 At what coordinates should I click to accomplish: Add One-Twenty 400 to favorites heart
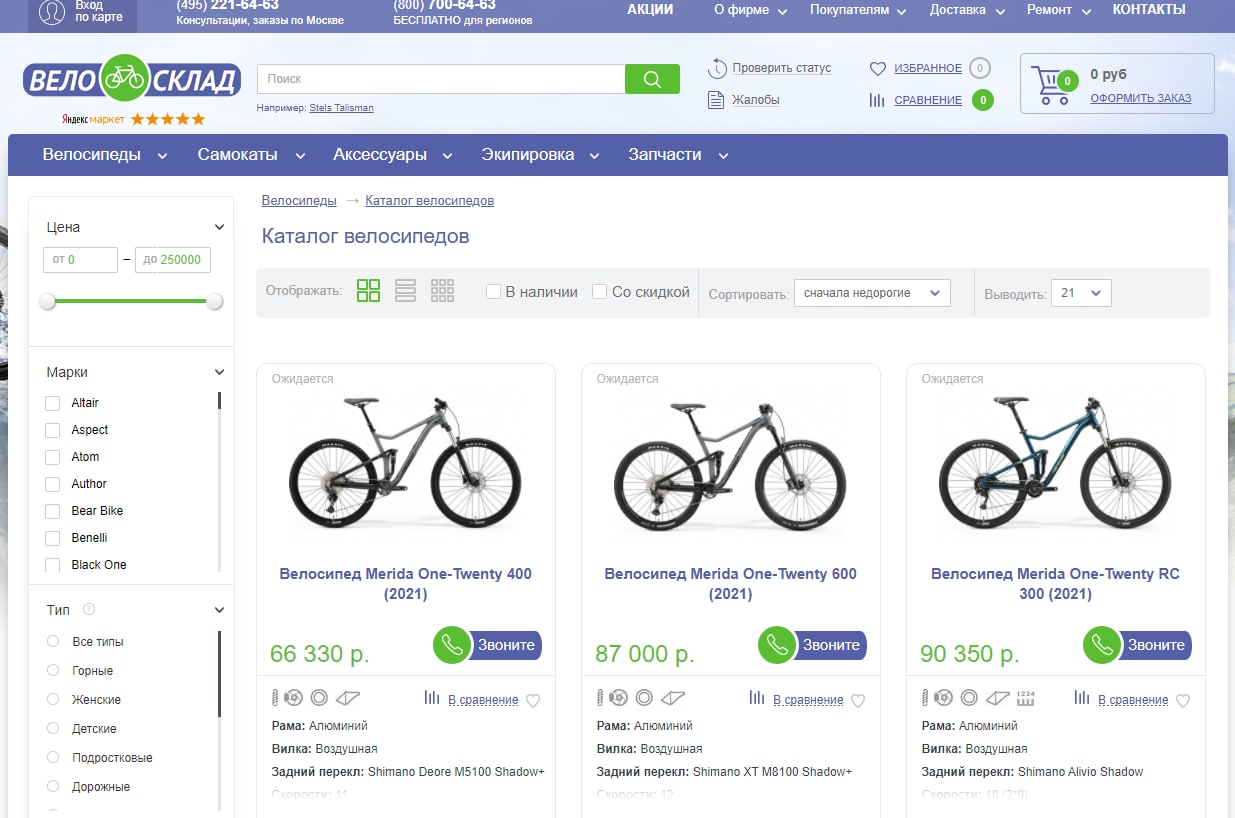pyautogui.click(x=533, y=701)
